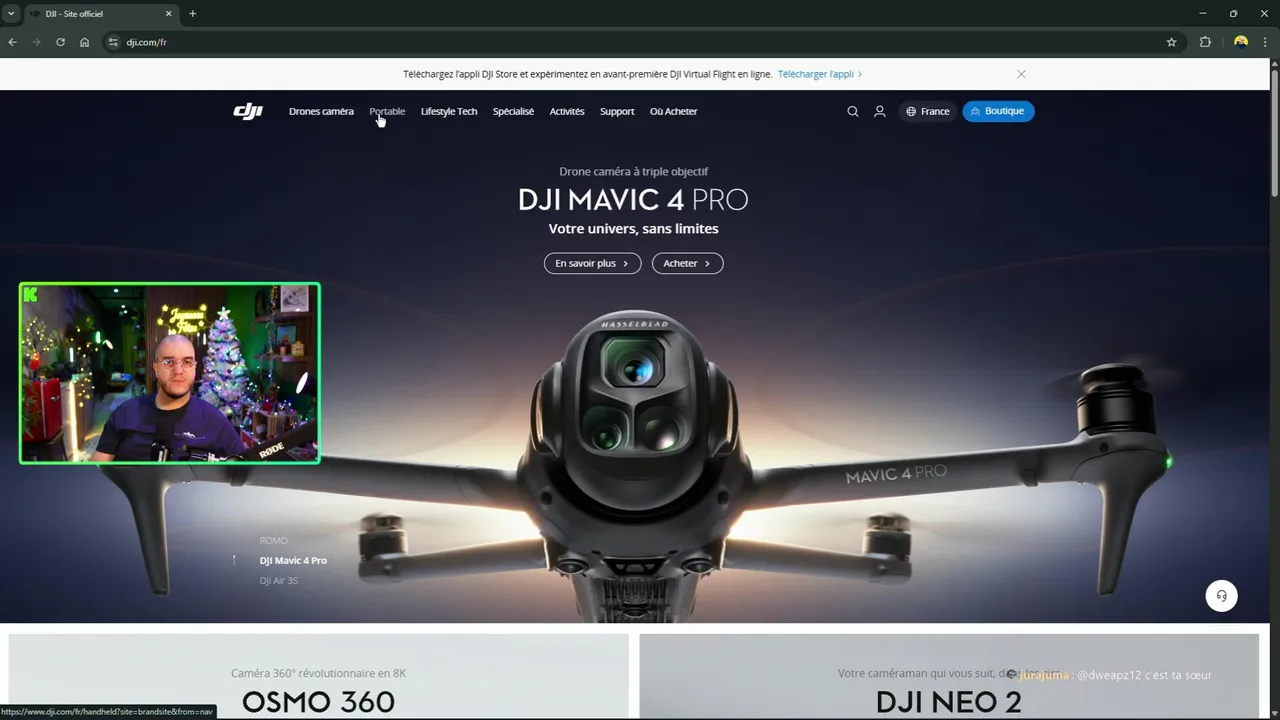Click the browser home icon
Viewport: 1280px width, 720px height.
[x=84, y=42]
